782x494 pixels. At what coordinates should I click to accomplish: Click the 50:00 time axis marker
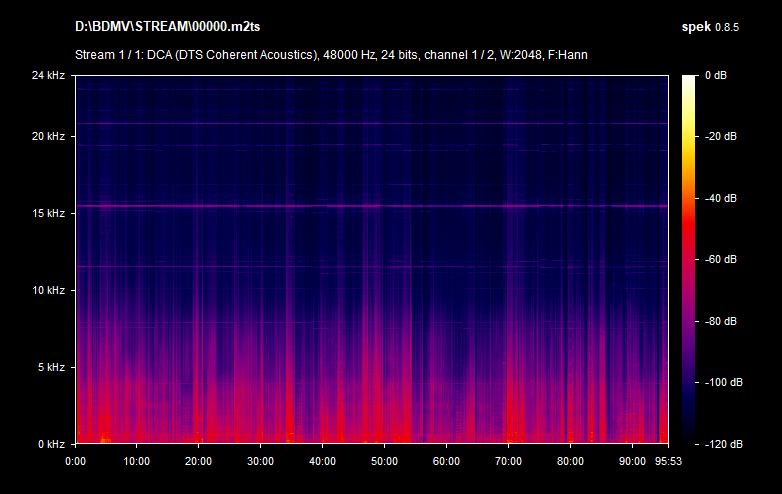384,461
